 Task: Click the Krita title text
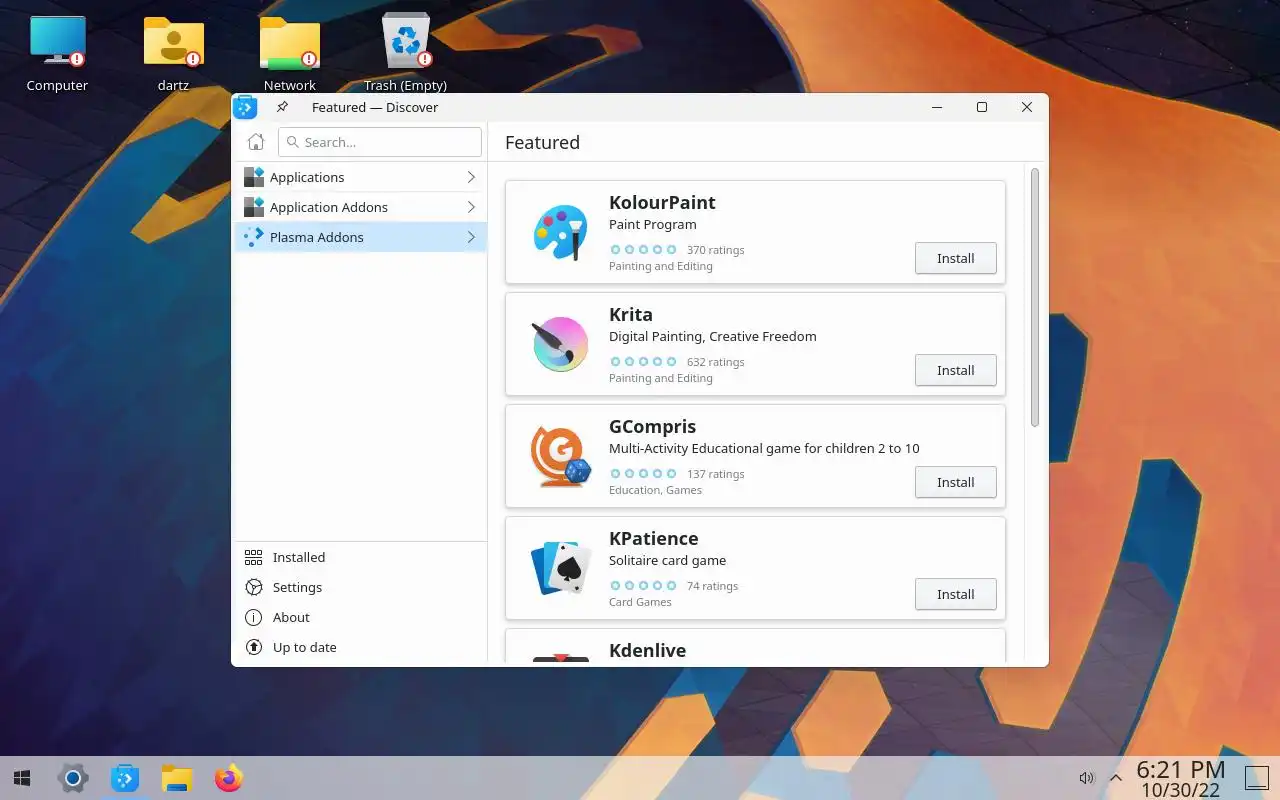[x=631, y=314]
